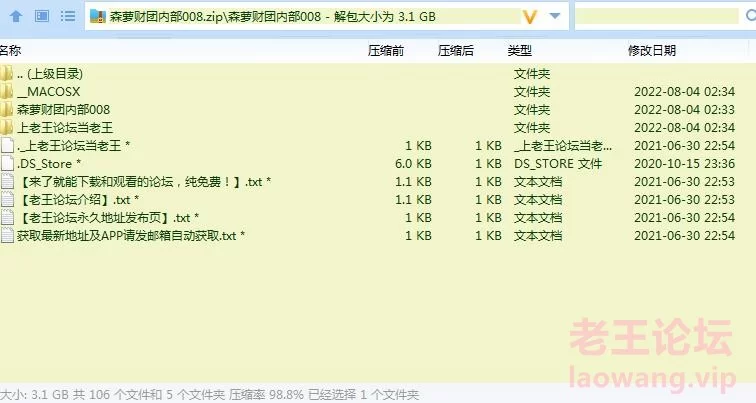The image size is (756, 403).
Task: Click file icon of ._上老王论坛当老王 row
Action: (7, 146)
